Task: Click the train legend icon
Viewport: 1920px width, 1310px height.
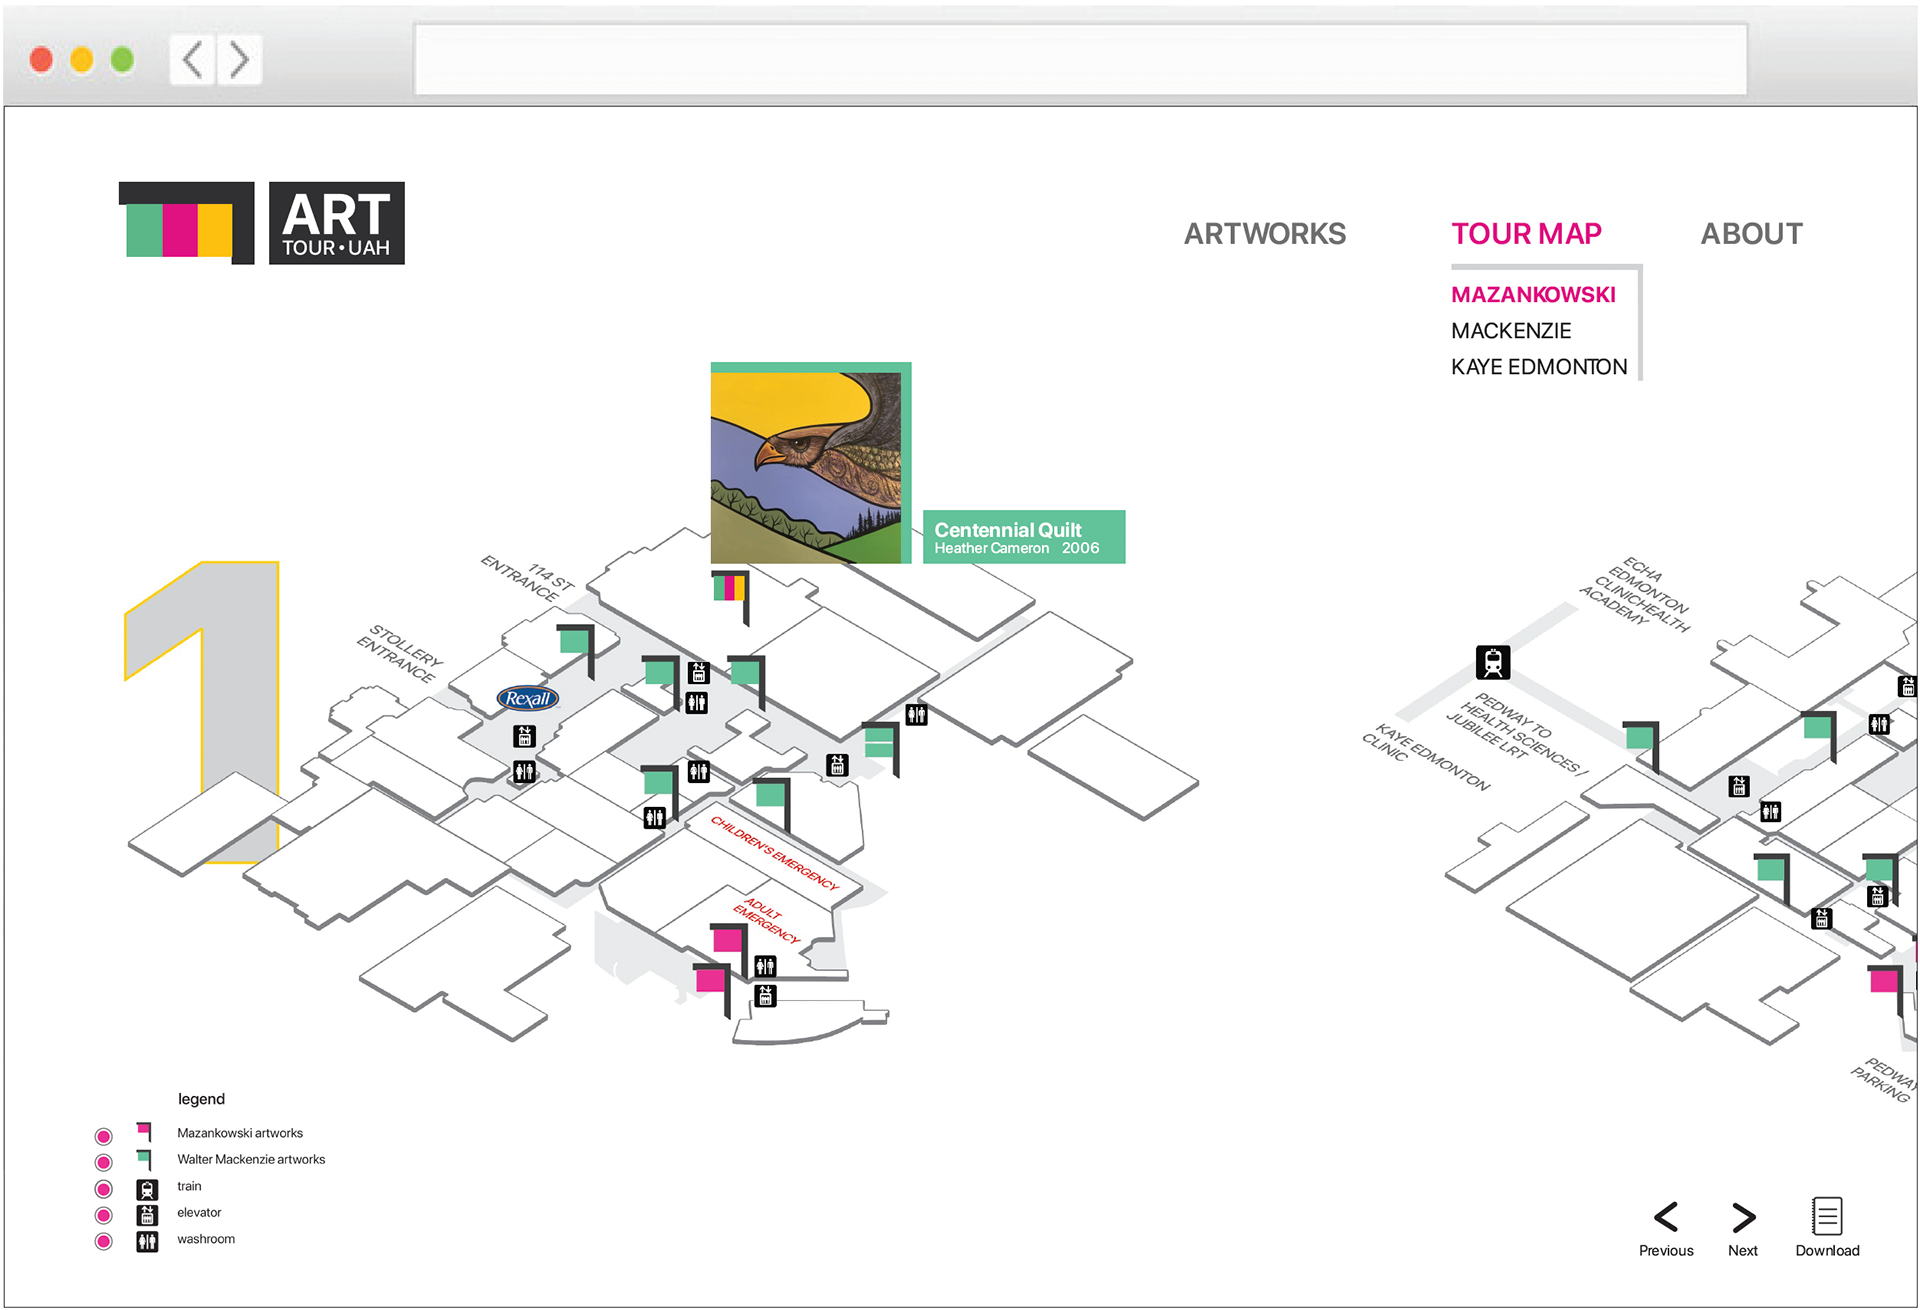Action: (x=147, y=1190)
